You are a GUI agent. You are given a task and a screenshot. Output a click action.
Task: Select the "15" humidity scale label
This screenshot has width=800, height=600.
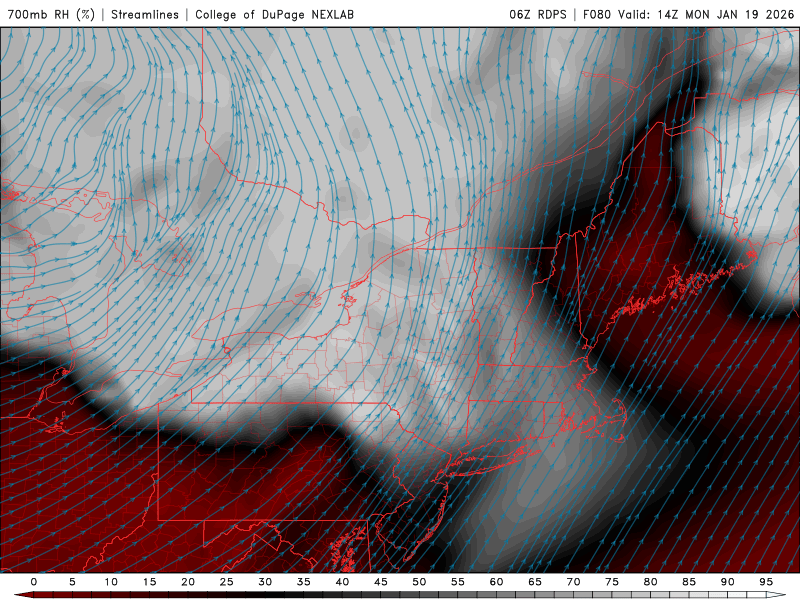(x=149, y=582)
